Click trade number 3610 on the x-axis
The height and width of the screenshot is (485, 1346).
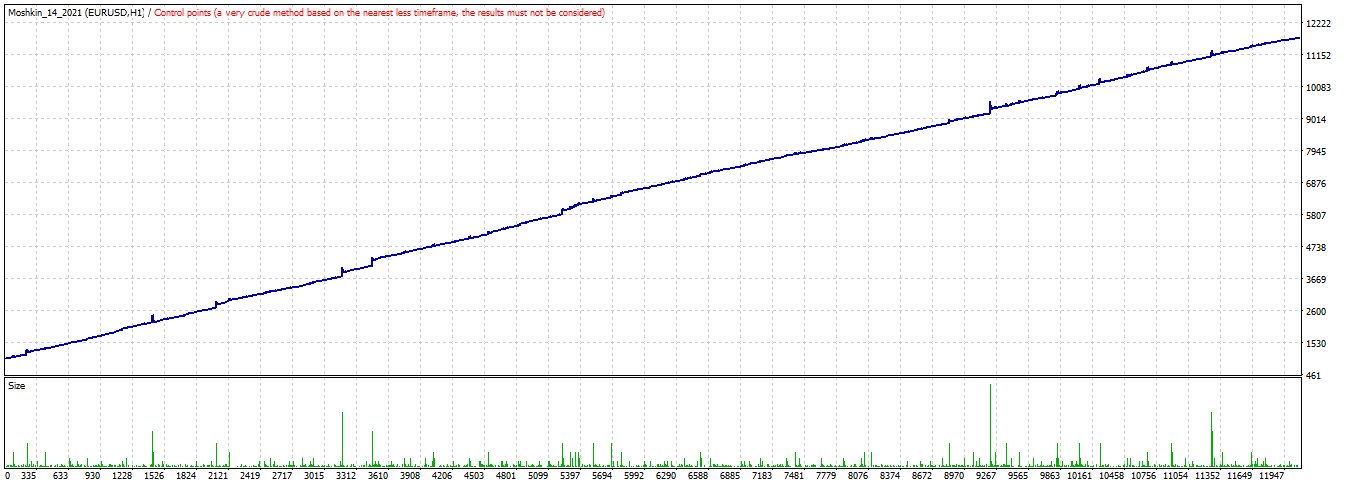pyautogui.click(x=378, y=477)
